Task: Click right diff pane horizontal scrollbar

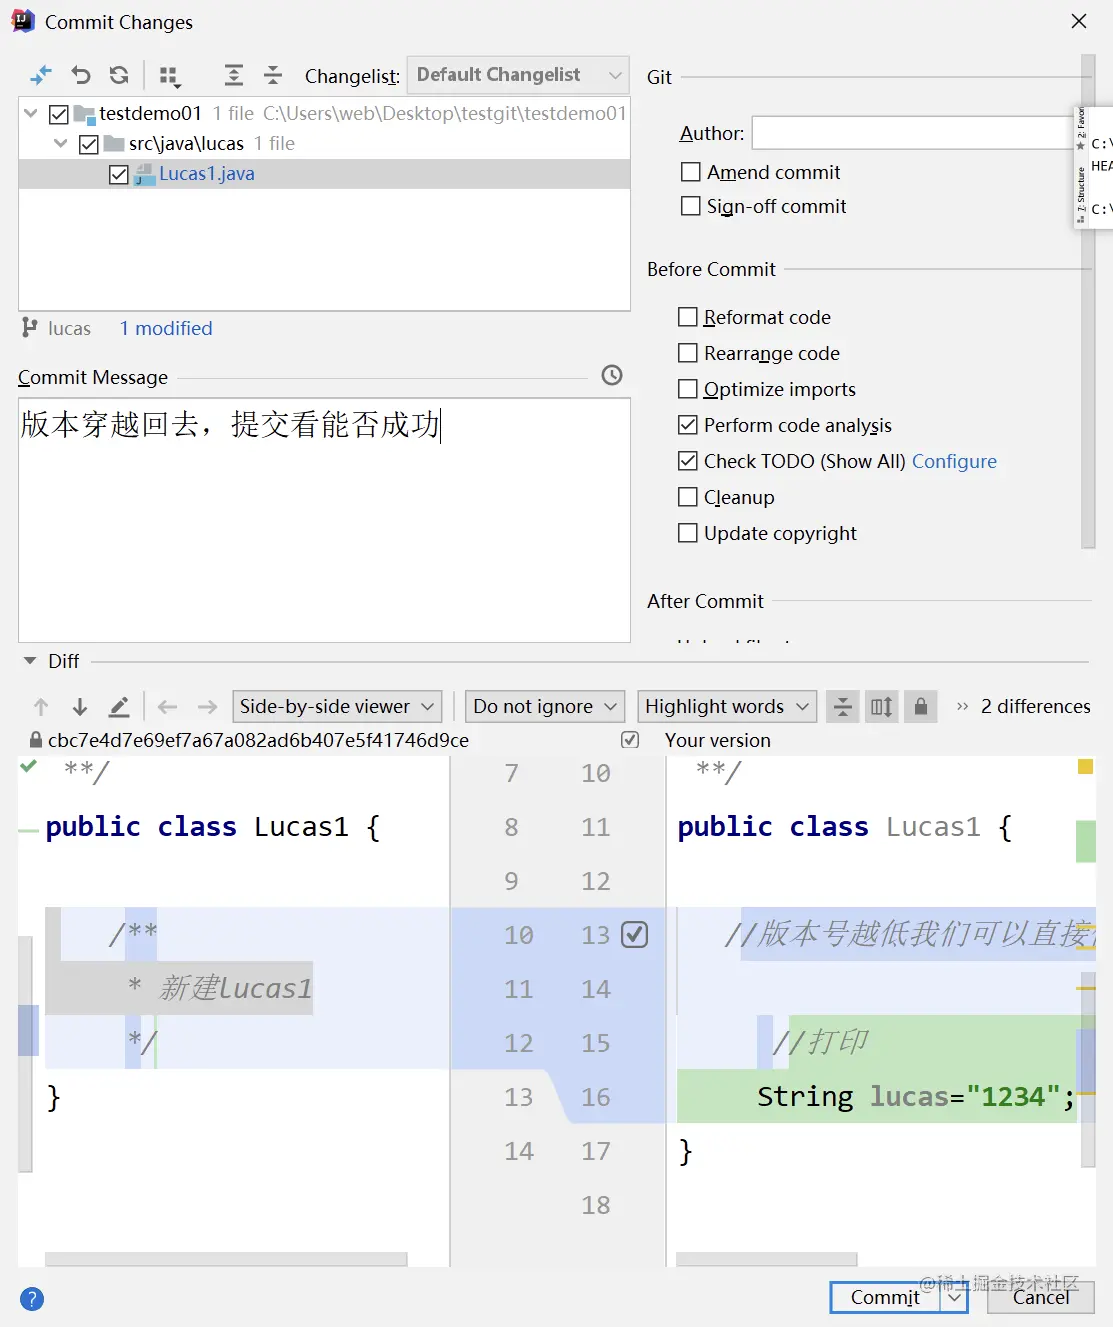Action: pos(767,1259)
